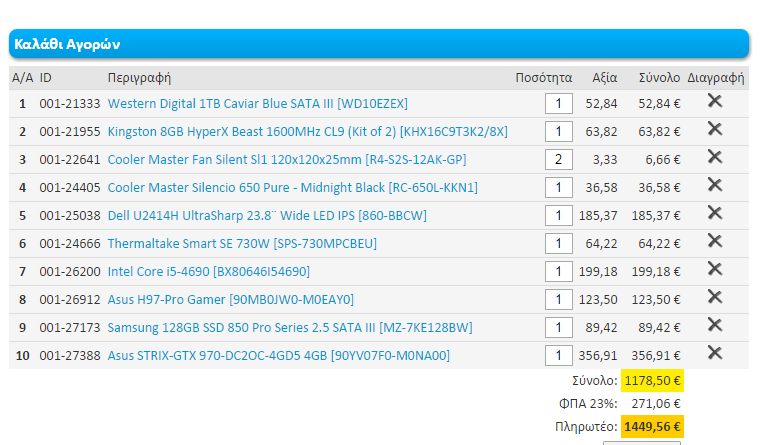The height and width of the screenshot is (445, 768).
Task: Open Samsung 128GB SSD 850 Pro link
Action: pyautogui.click(x=290, y=328)
